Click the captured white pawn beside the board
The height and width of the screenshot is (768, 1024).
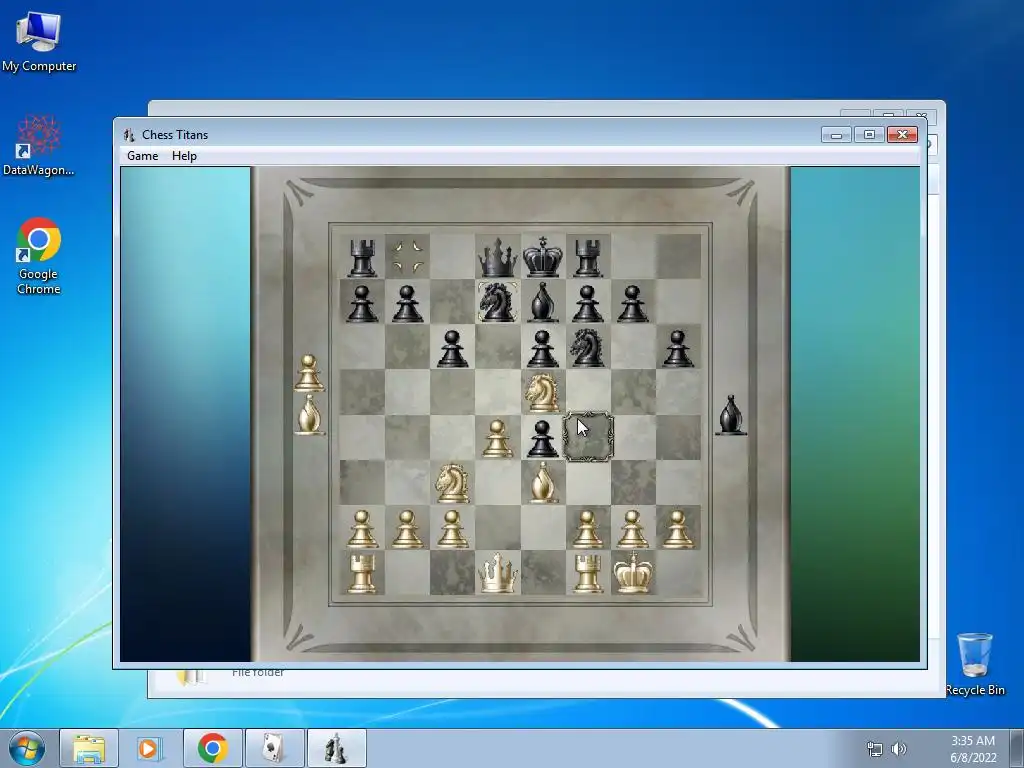(310, 373)
